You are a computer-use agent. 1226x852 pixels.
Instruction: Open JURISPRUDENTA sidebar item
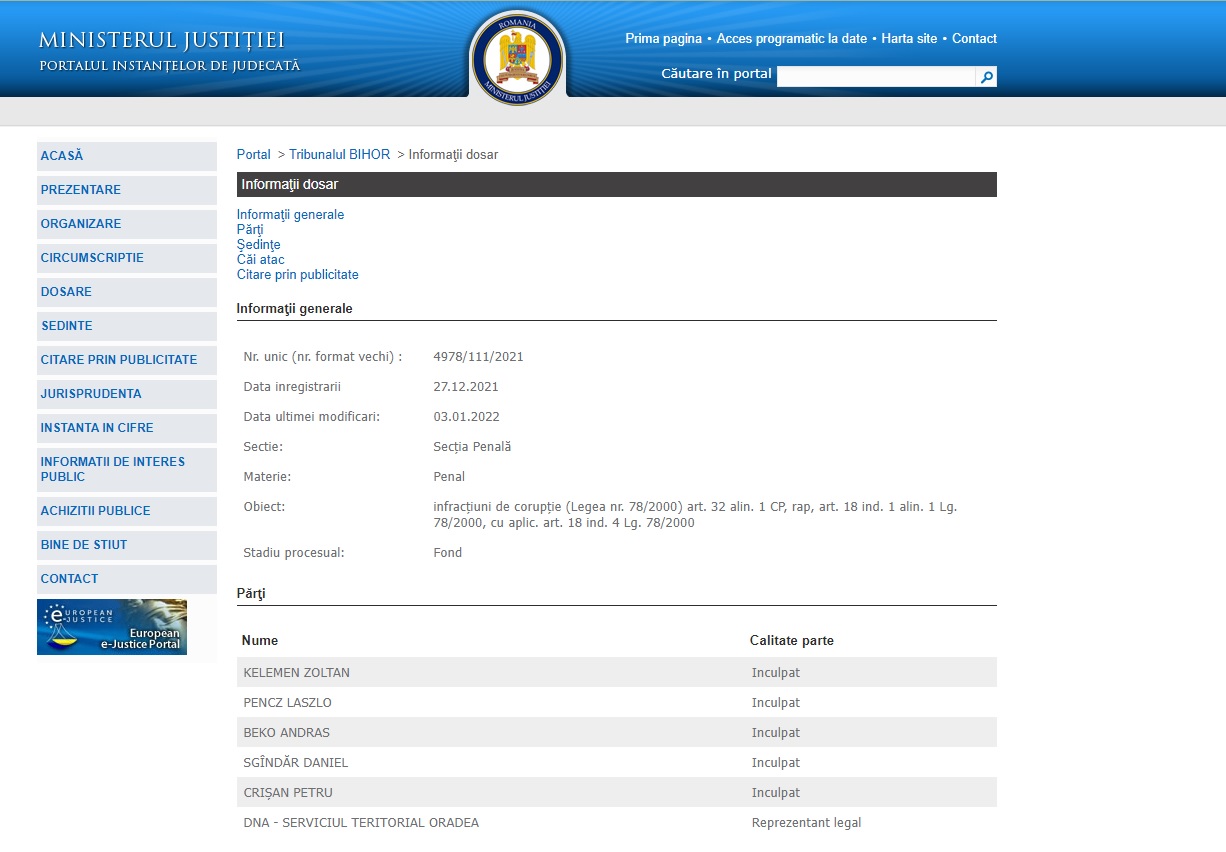[127, 394]
